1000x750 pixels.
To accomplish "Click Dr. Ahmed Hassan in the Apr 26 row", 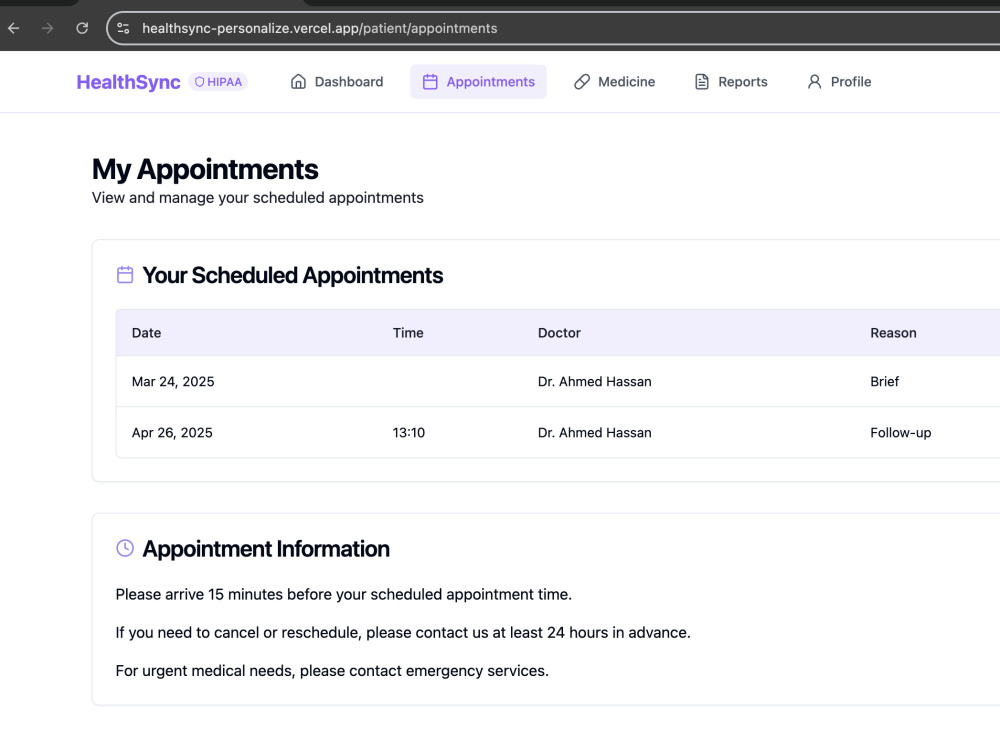I will pyautogui.click(x=594, y=432).
